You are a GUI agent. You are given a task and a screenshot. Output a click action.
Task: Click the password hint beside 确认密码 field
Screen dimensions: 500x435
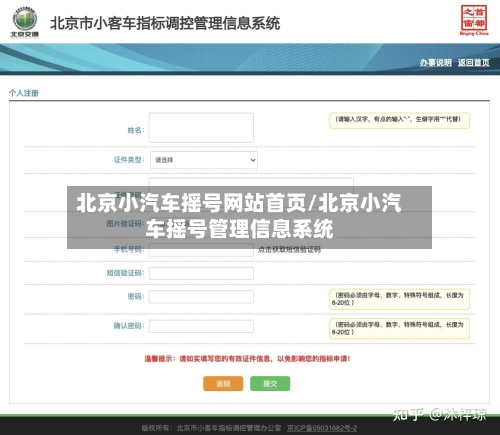[x=399, y=329]
